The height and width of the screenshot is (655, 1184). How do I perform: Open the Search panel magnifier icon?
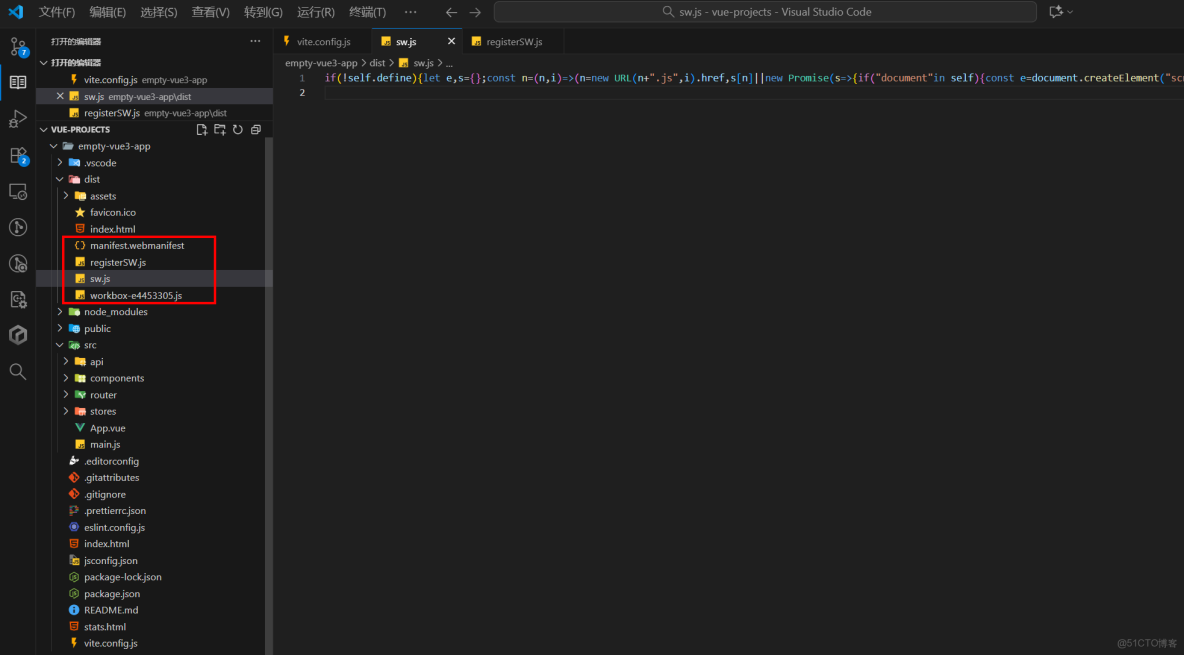(x=17, y=371)
